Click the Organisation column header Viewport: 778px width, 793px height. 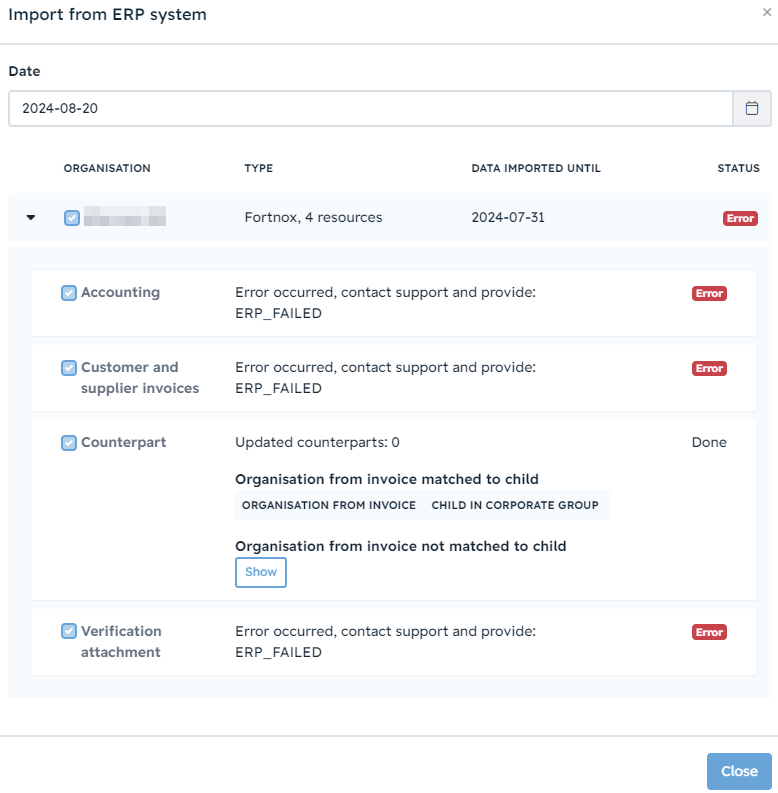(x=107, y=168)
